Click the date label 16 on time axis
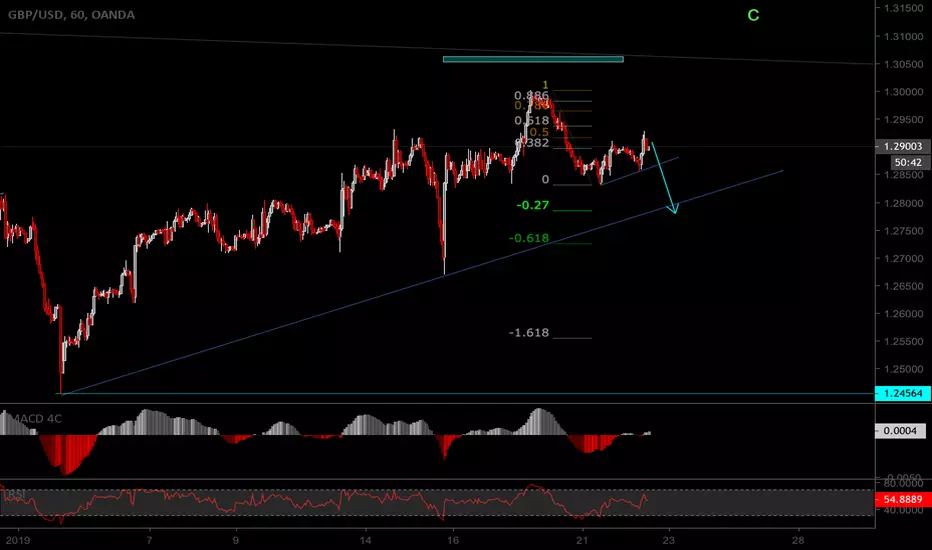This screenshot has height=550, width=932. click(x=453, y=540)
